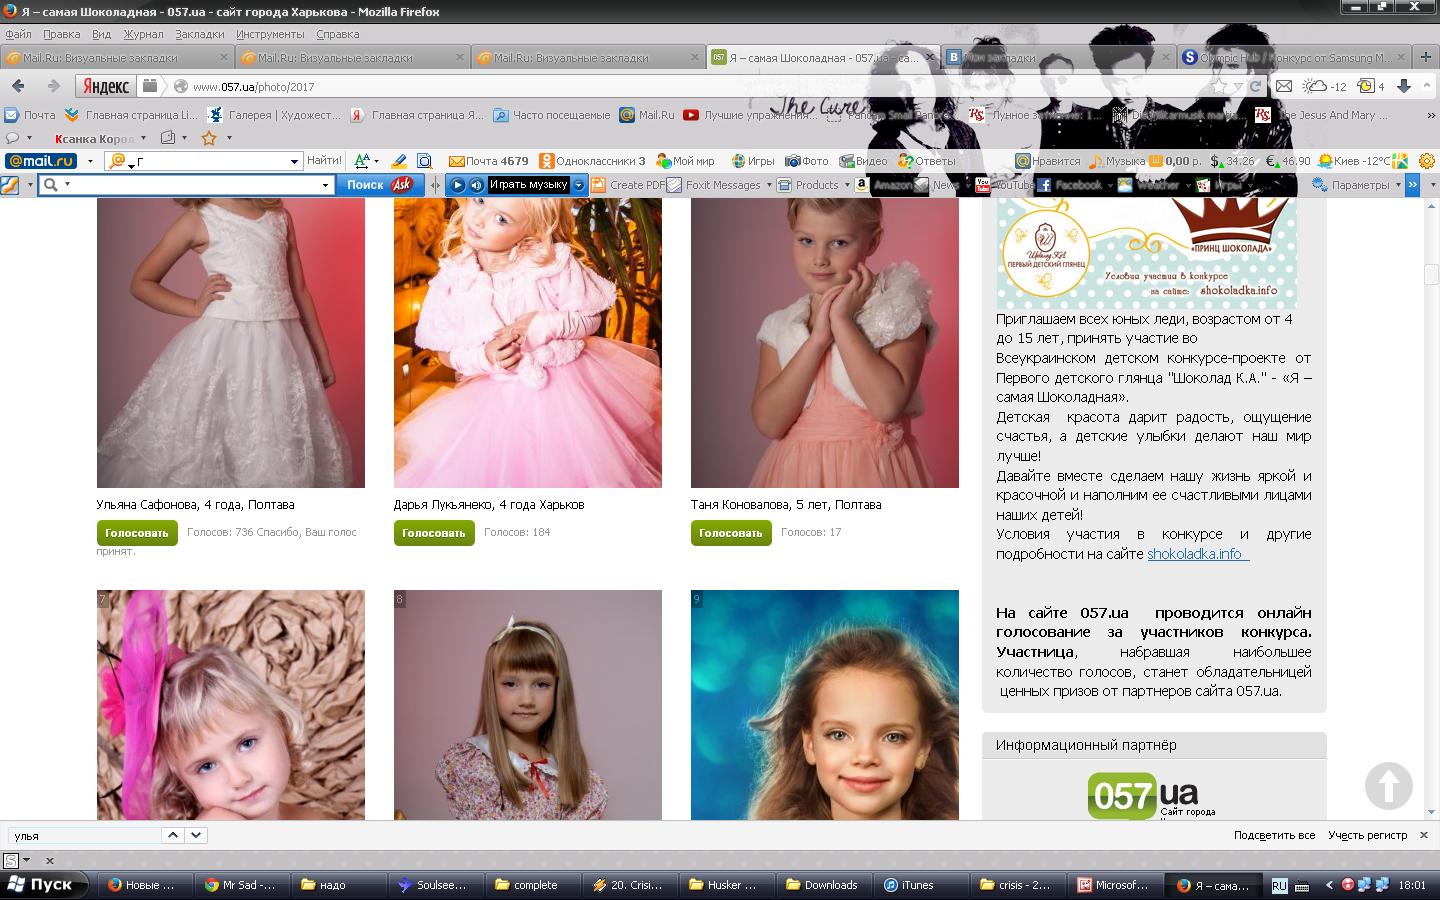Open the Справка menu
The width and height of the screenshot is (1440, 900).
337,34
